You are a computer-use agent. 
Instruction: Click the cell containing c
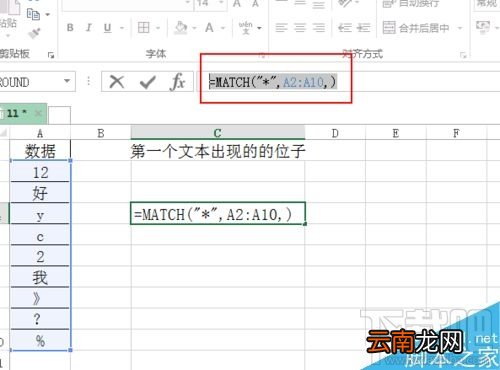40,235
